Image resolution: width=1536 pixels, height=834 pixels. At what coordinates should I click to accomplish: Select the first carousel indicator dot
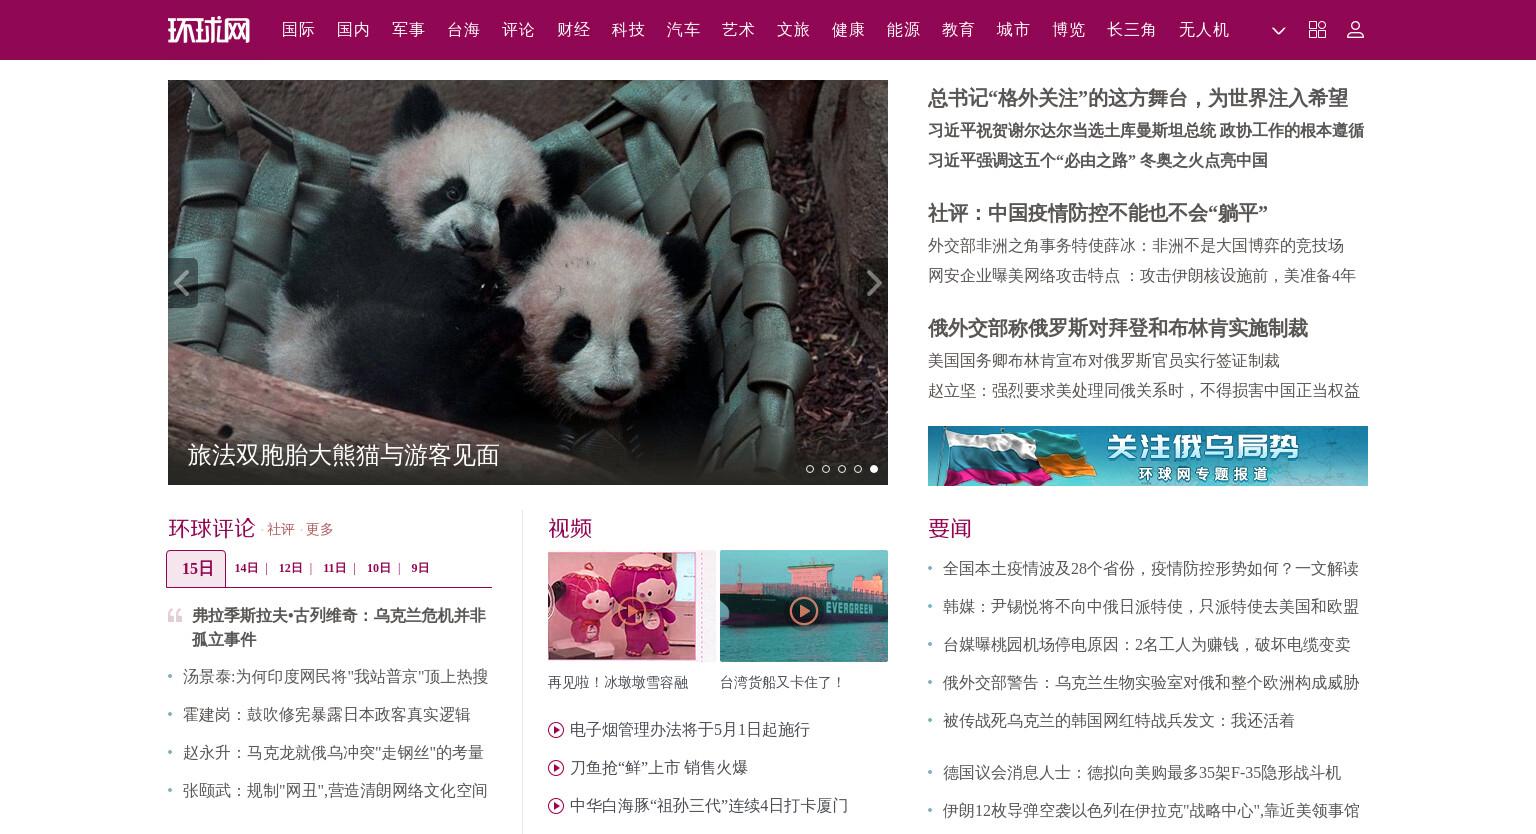810,469
